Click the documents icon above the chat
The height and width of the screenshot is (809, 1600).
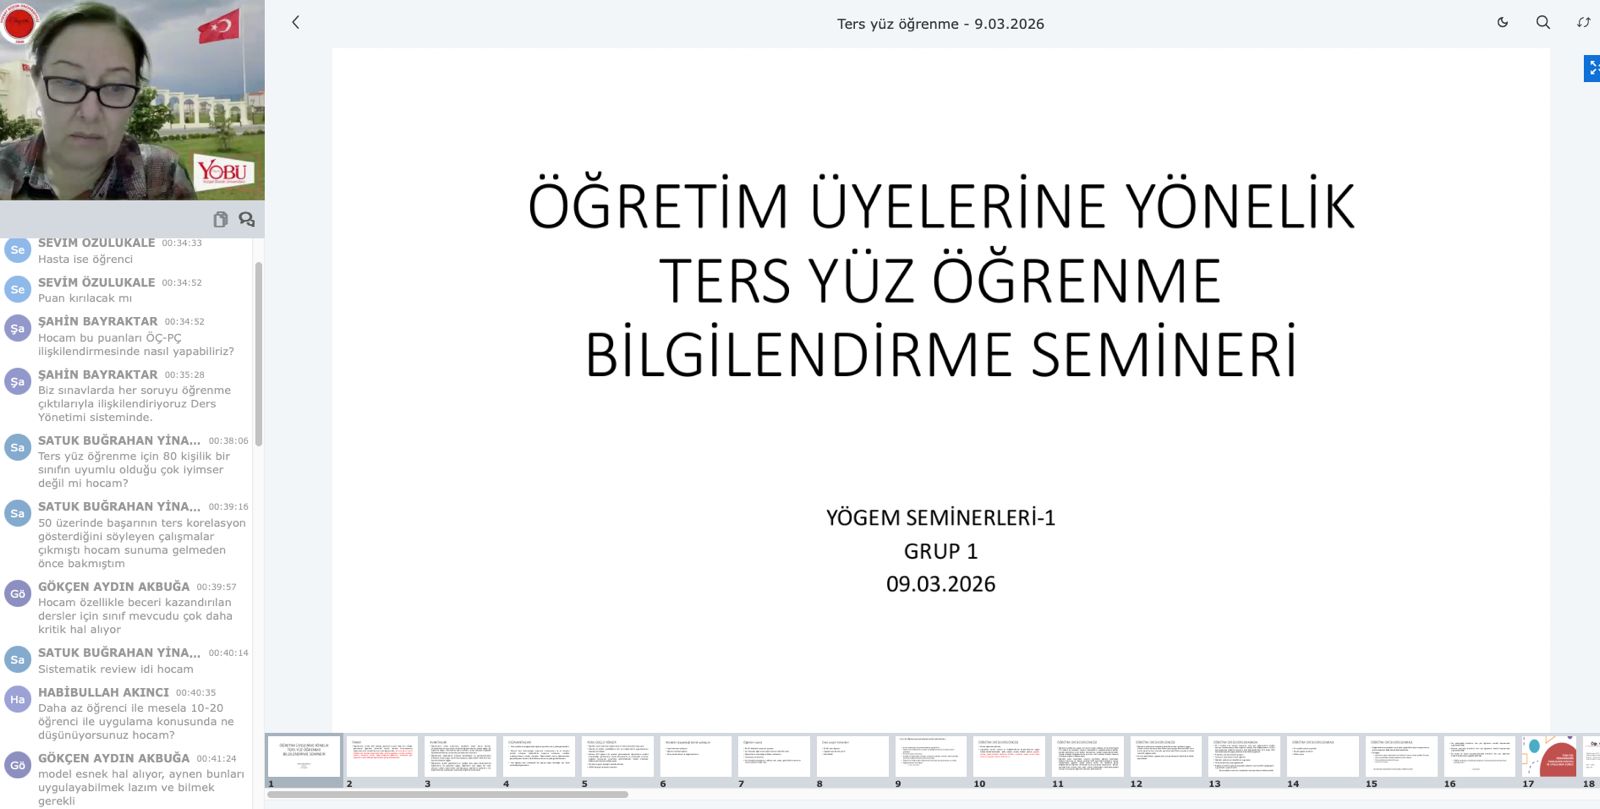pyautogui.click(x=220, y=219)
